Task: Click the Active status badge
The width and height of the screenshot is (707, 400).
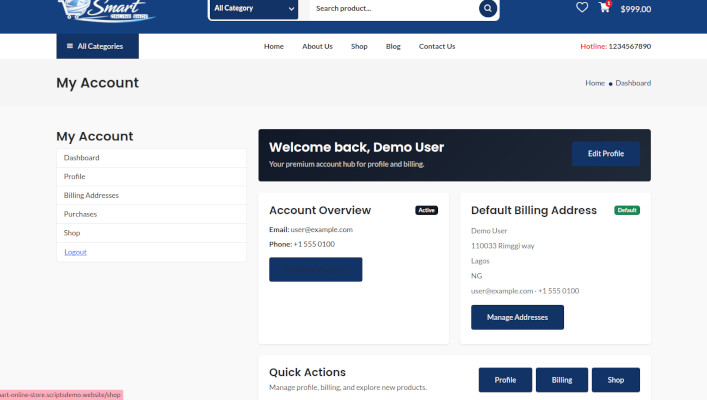Action: pos(426,210)
